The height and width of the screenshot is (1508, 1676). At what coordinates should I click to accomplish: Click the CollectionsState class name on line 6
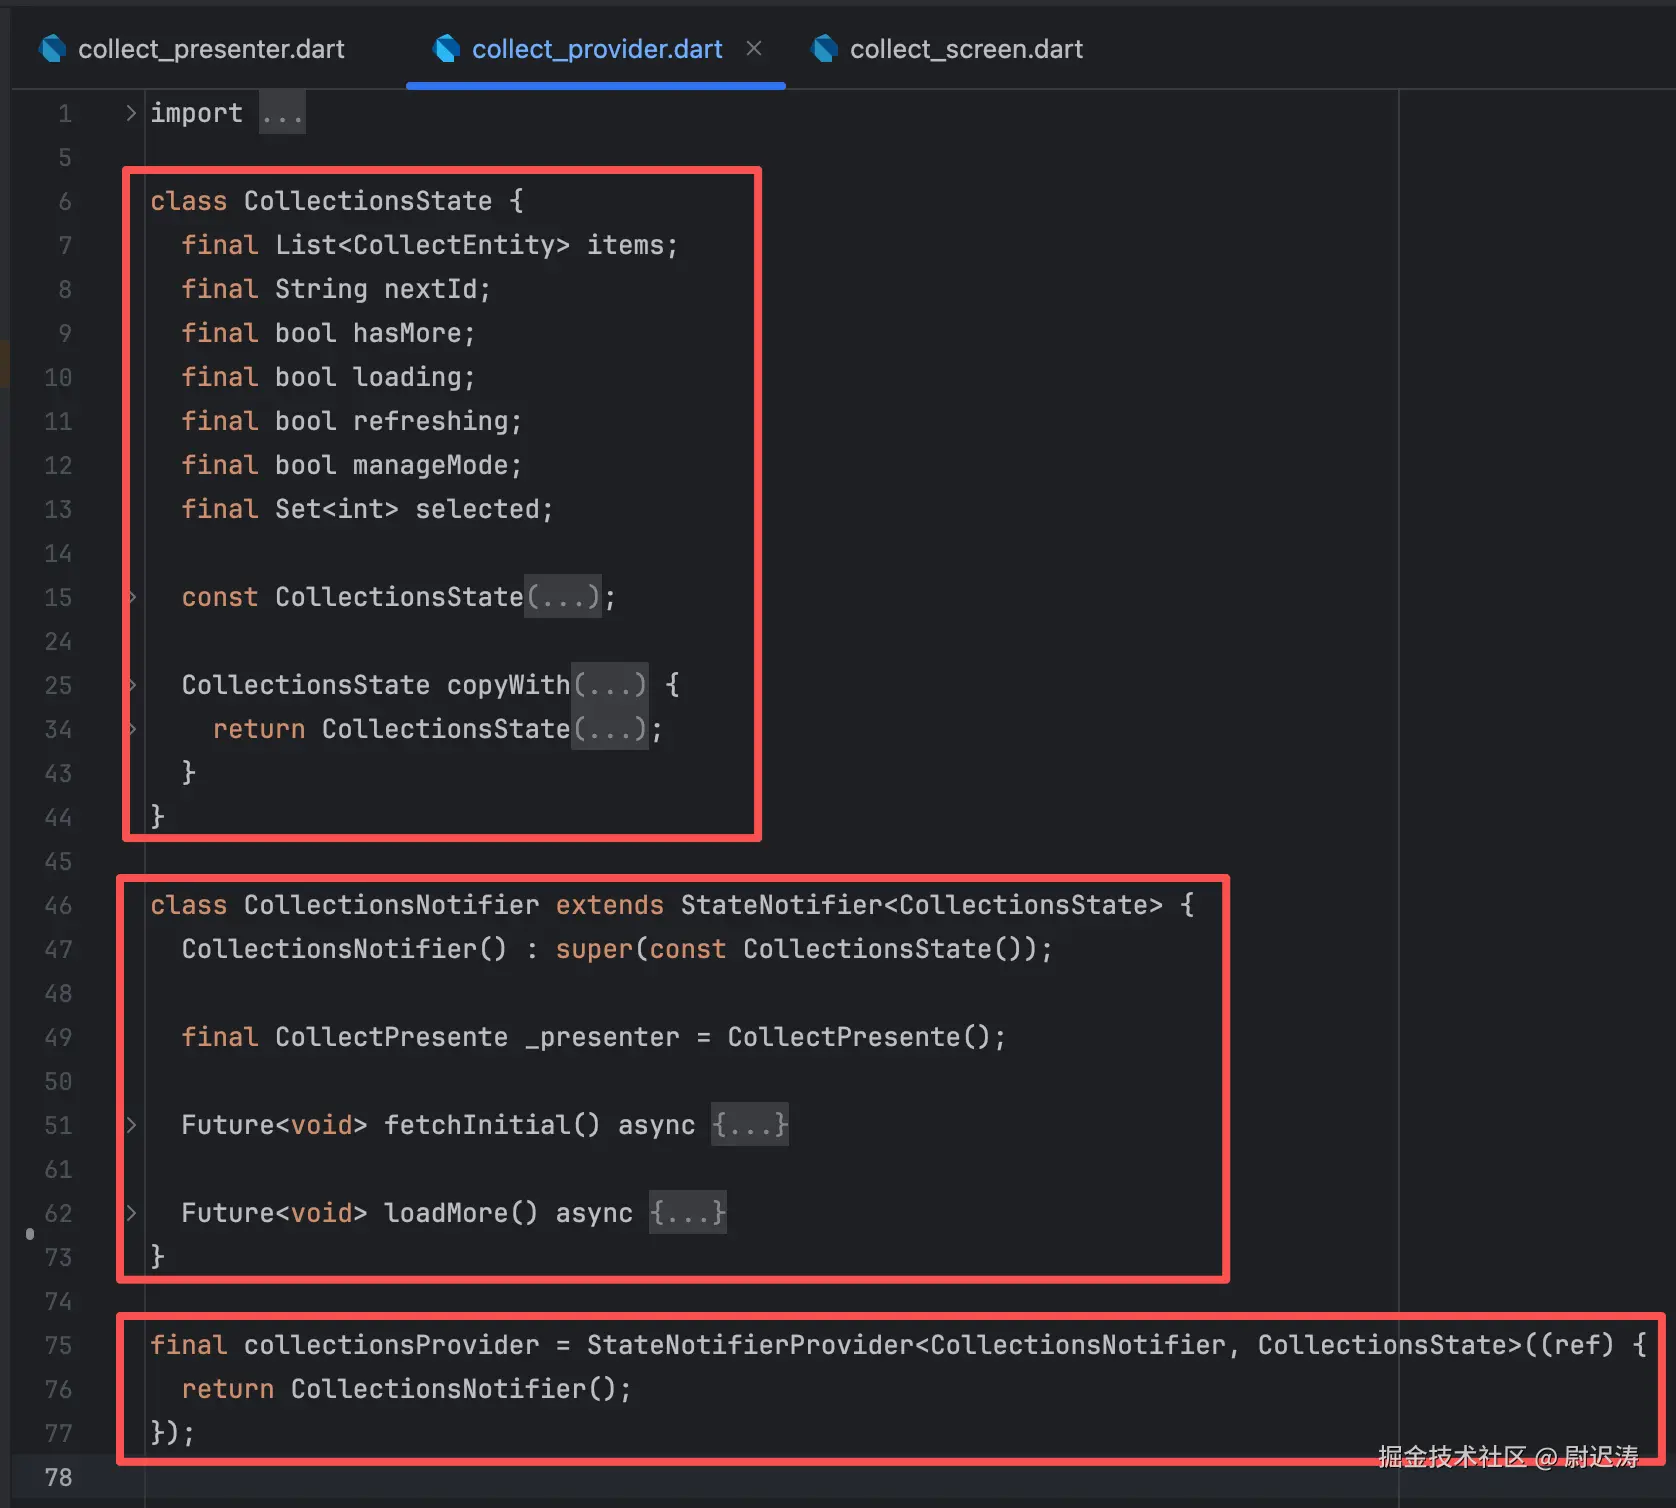(368, 201)
